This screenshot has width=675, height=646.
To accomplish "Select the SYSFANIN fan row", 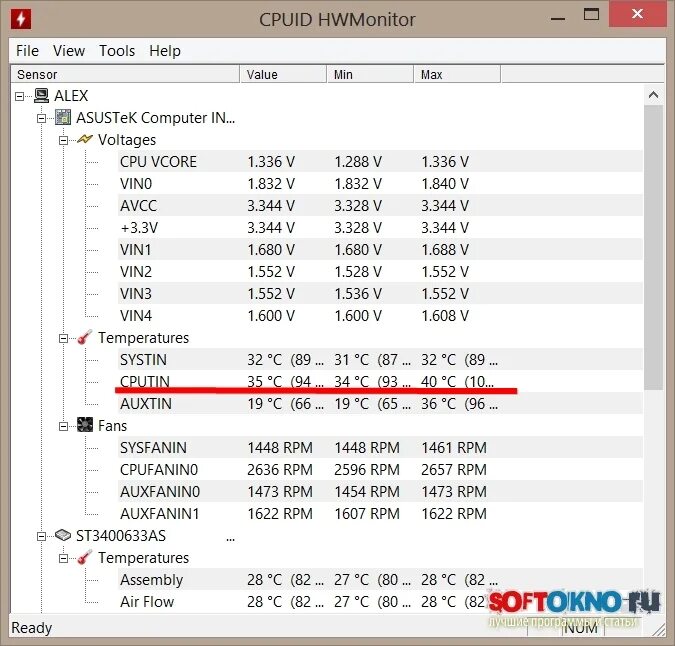I will (x=380, y=447).
